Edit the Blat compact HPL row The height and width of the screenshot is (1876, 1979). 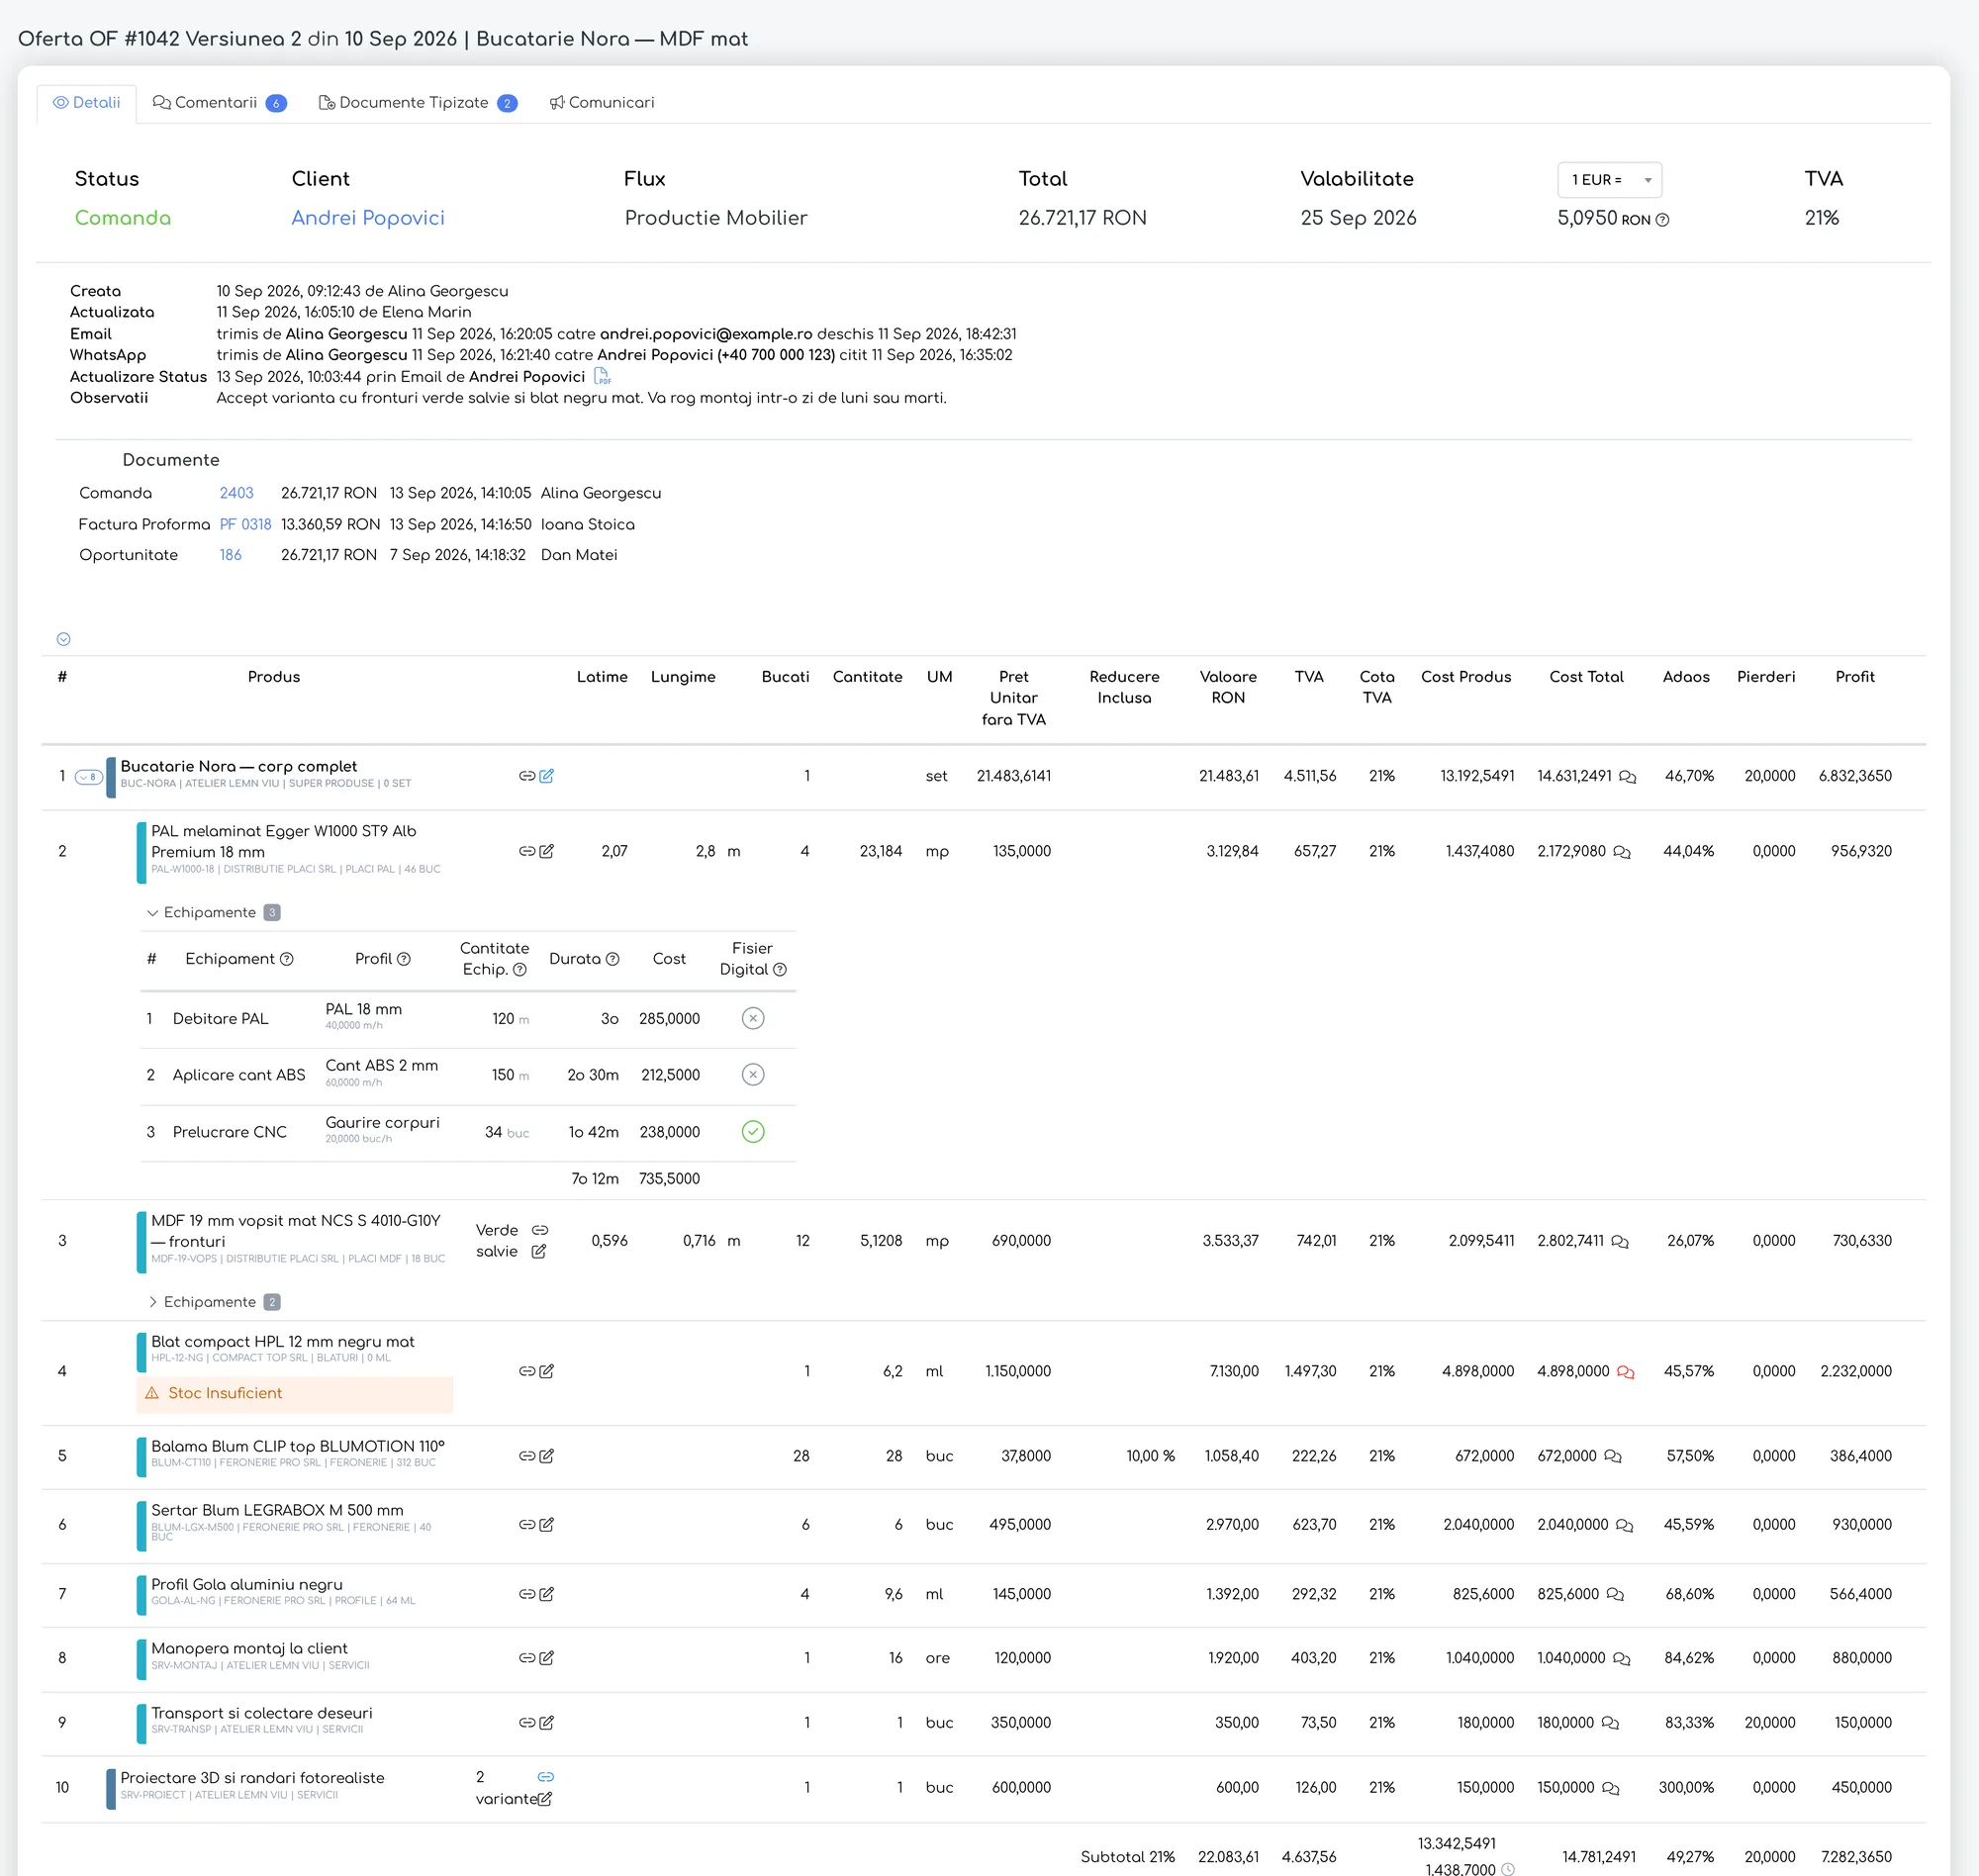pyautogui.click(x=546, y=1371)
